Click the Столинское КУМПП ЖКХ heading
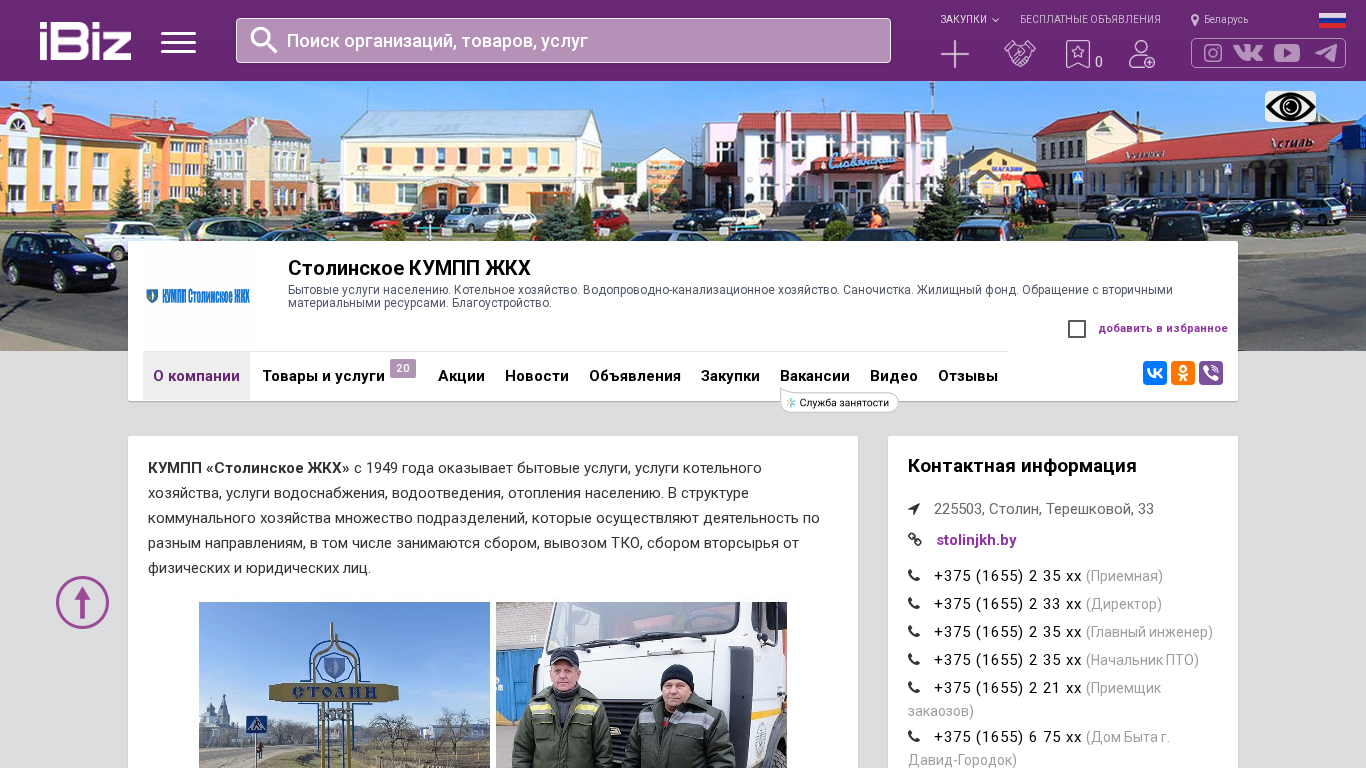This screenshot has height=768, width=1366. 409,268
